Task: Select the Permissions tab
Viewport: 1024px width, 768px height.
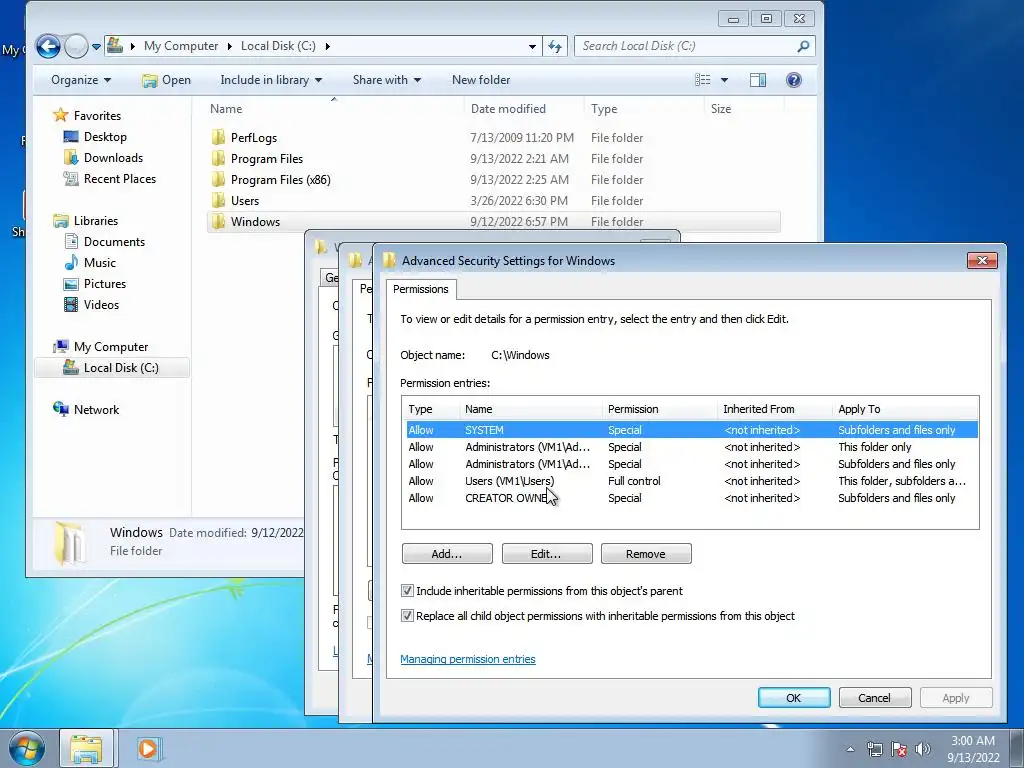Action: click(x=421, y=289)
